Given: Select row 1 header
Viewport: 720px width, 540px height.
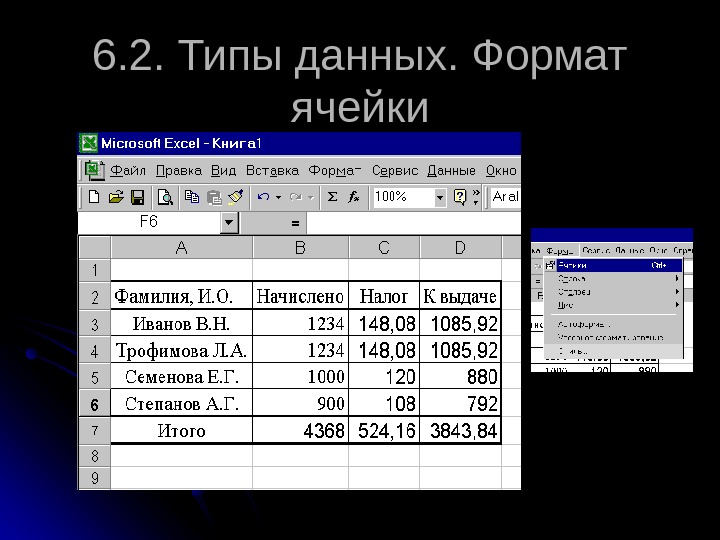Looking at the screenshot, I should coord(95,270).
